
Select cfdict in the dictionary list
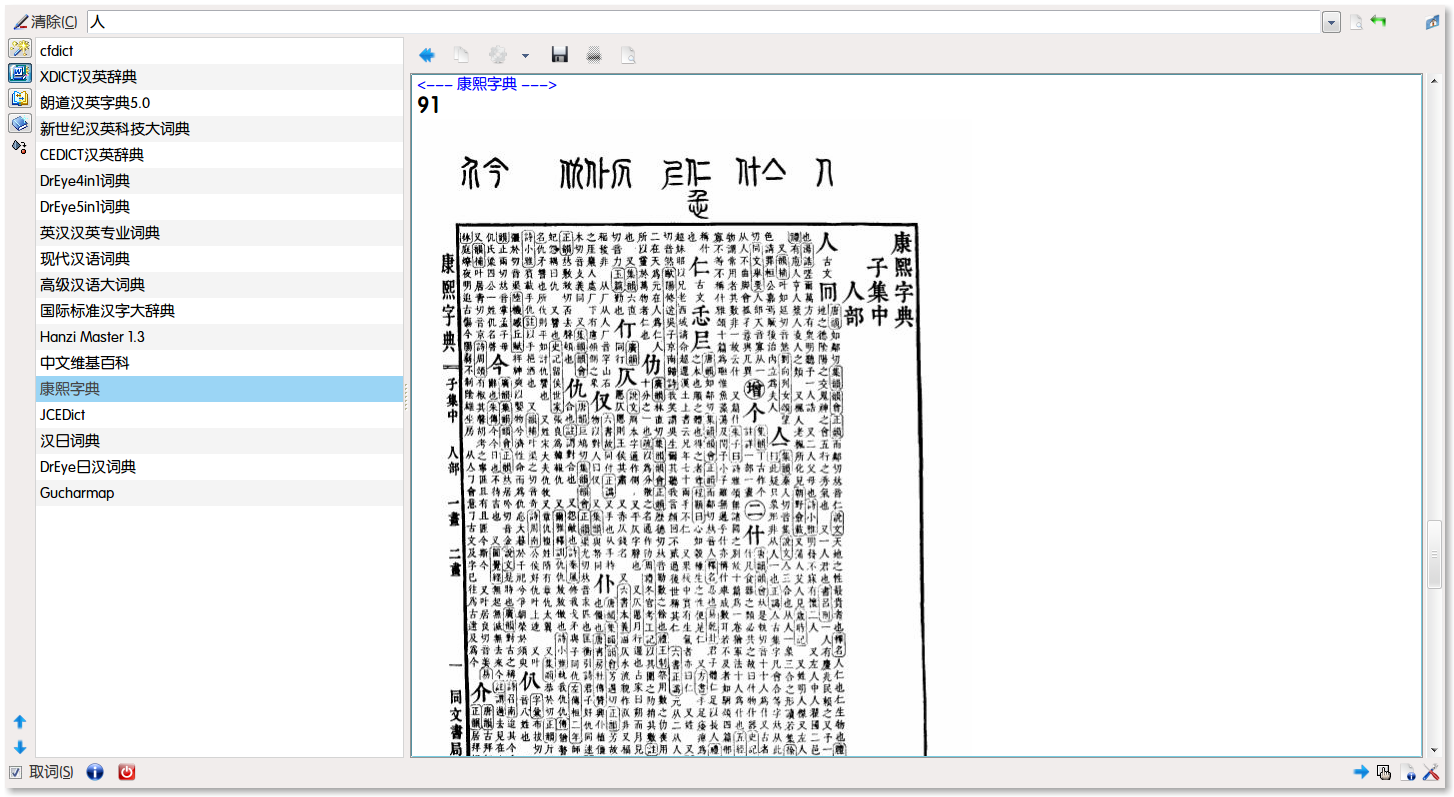(220, 51)
